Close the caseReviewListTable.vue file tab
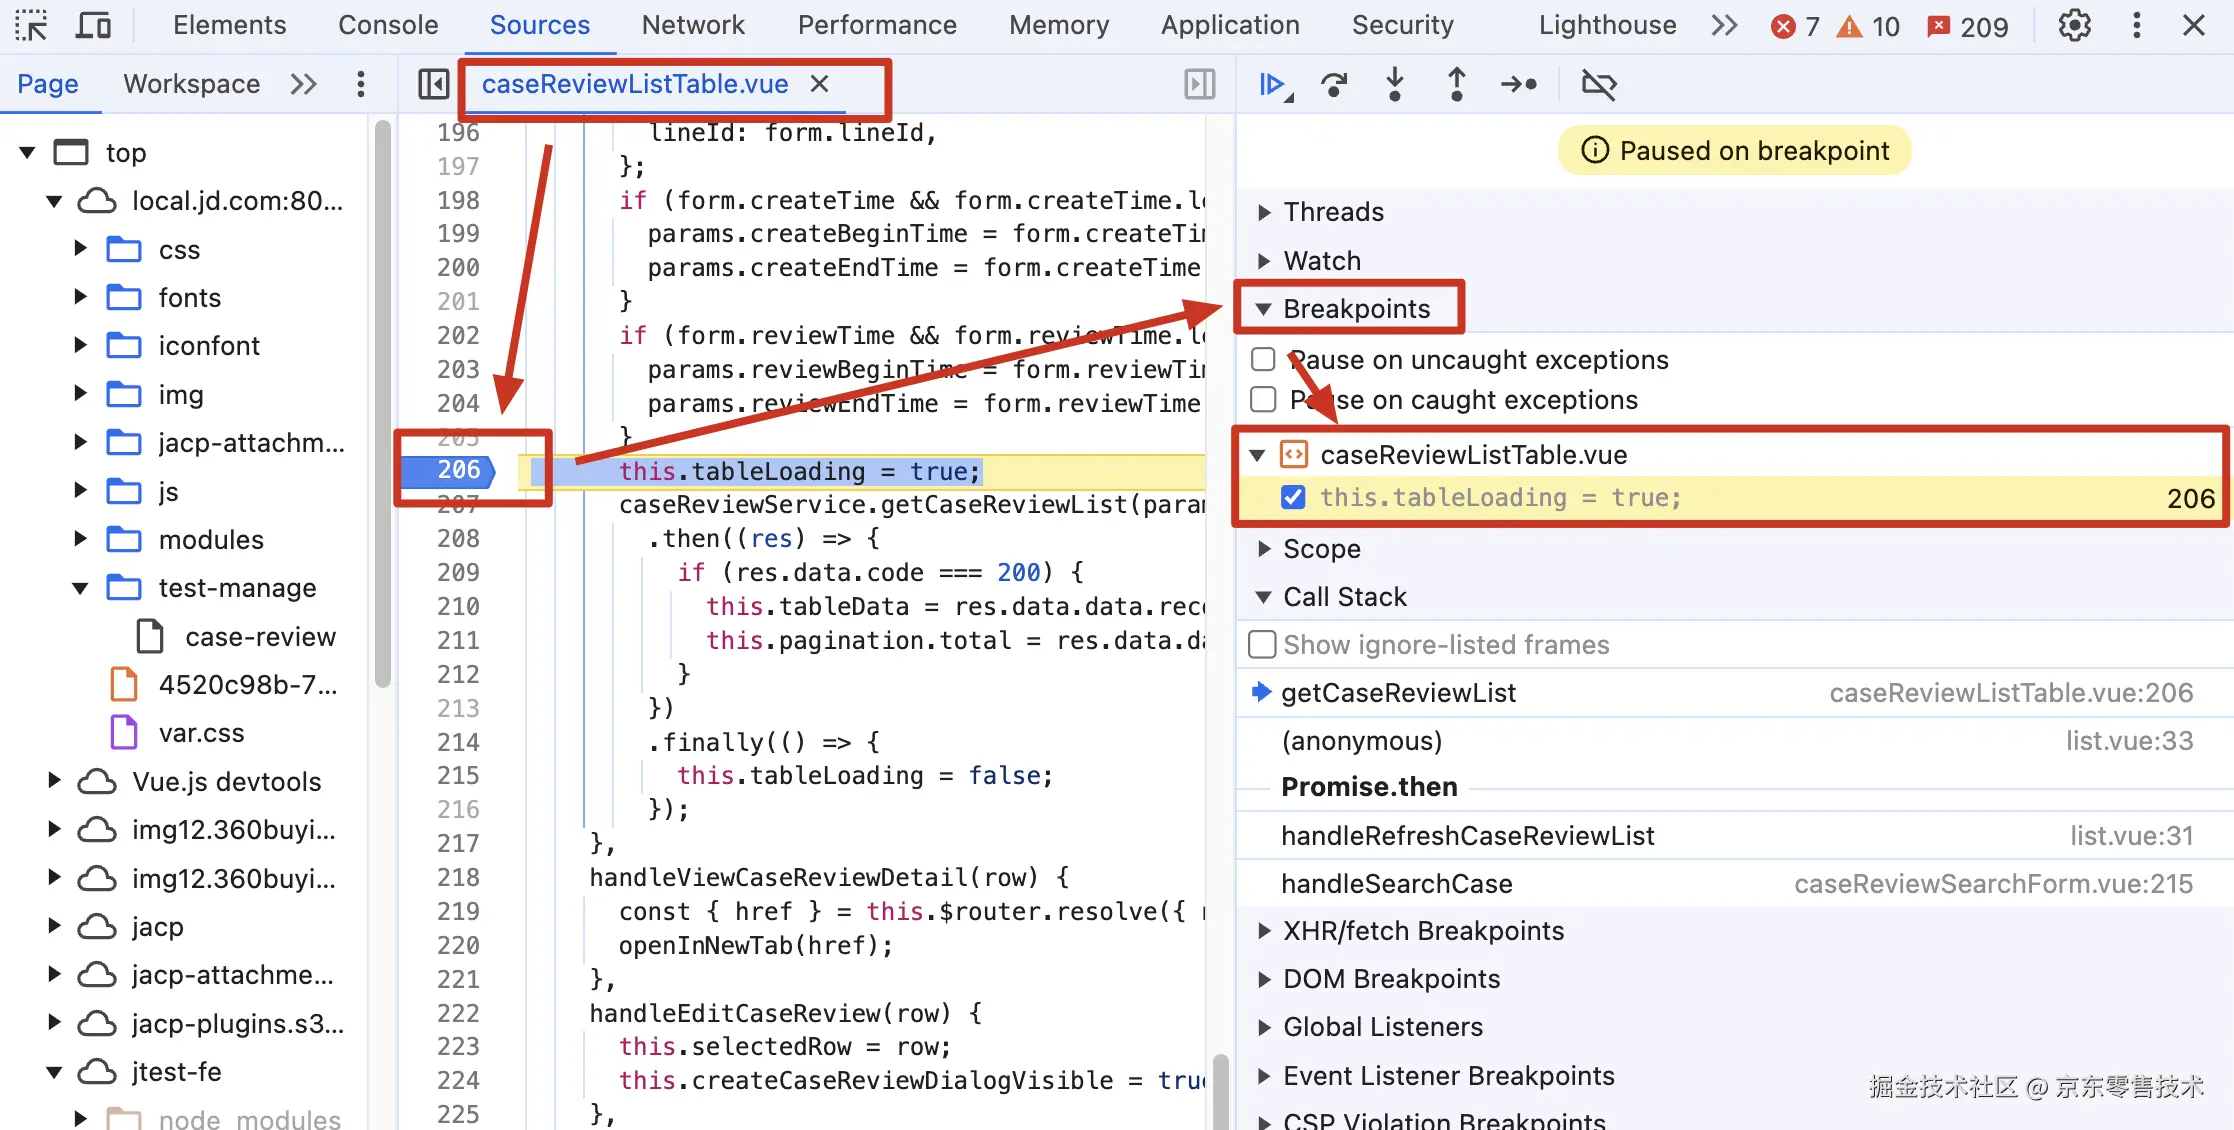 click(819, 84)
